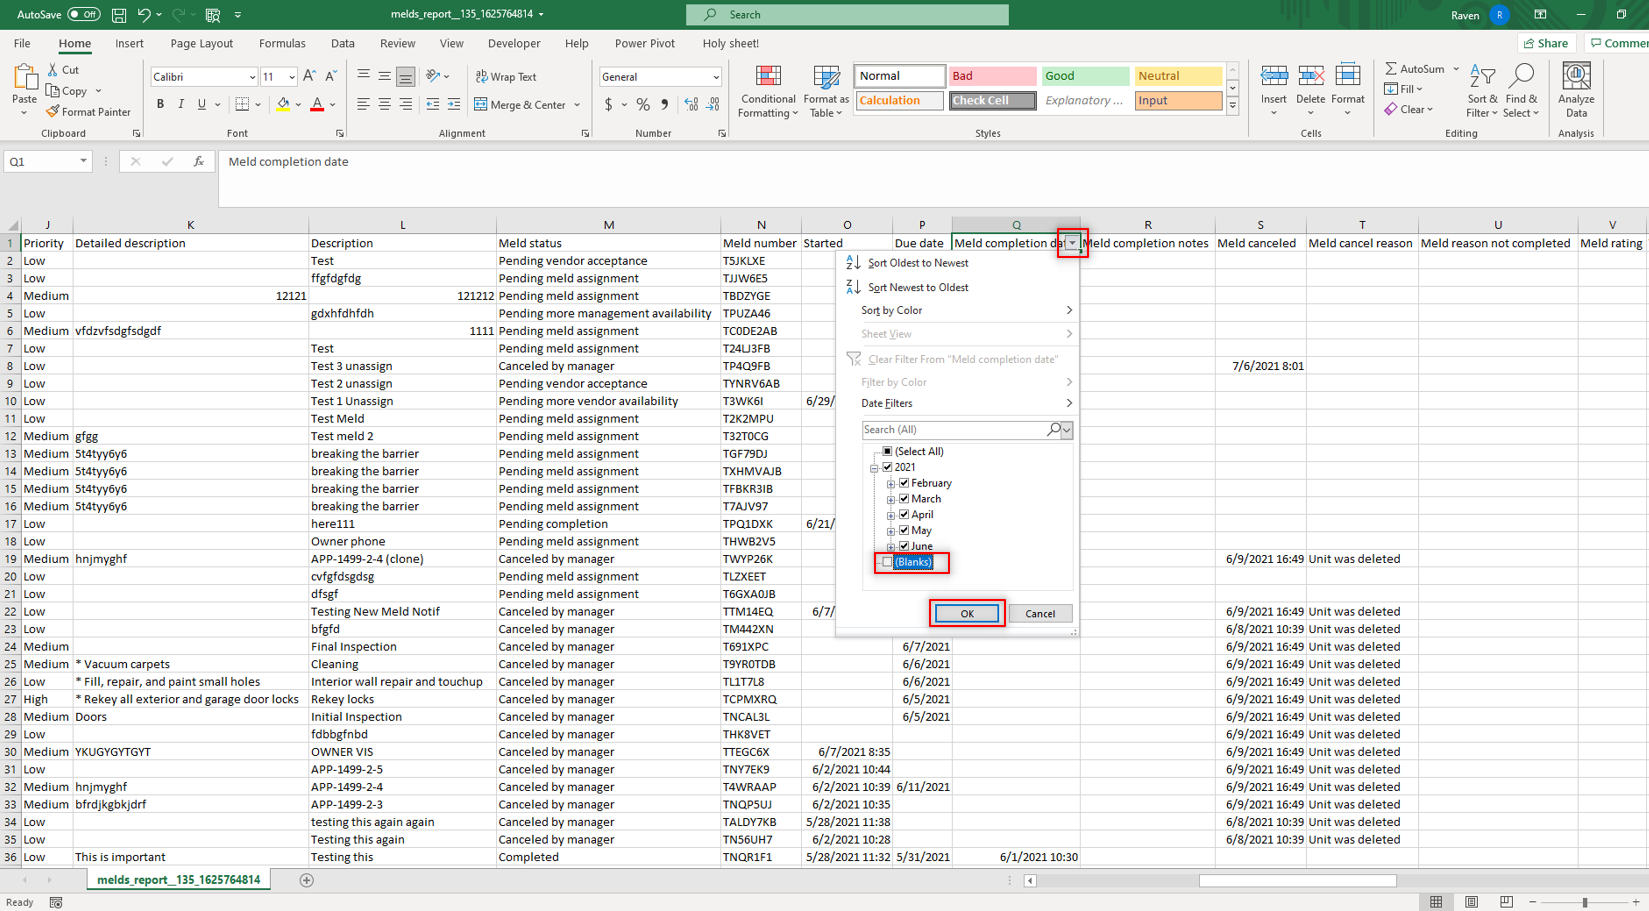Screen dimensions: 1649x911
Task: Open the font name dropdown
Action: [x=251, y=77]
